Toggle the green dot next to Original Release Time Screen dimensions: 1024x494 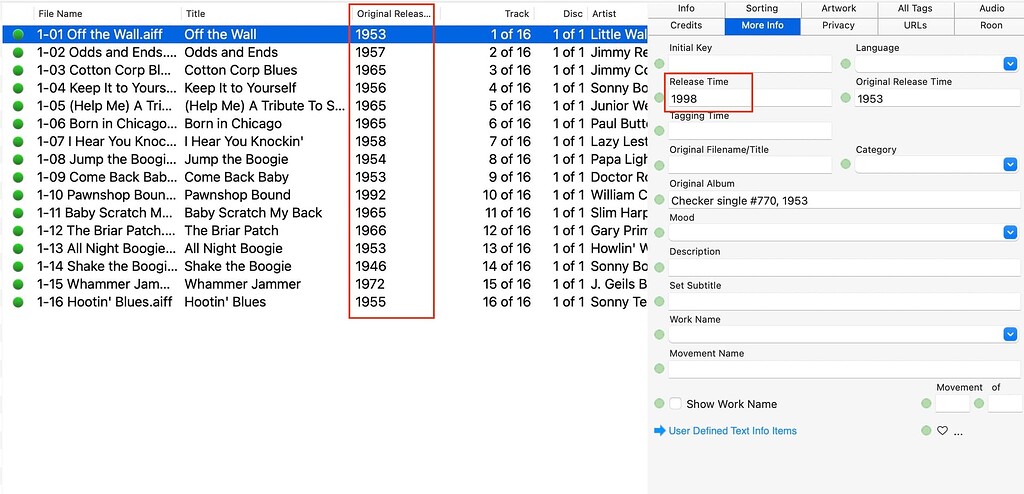(x=846, y=98)
